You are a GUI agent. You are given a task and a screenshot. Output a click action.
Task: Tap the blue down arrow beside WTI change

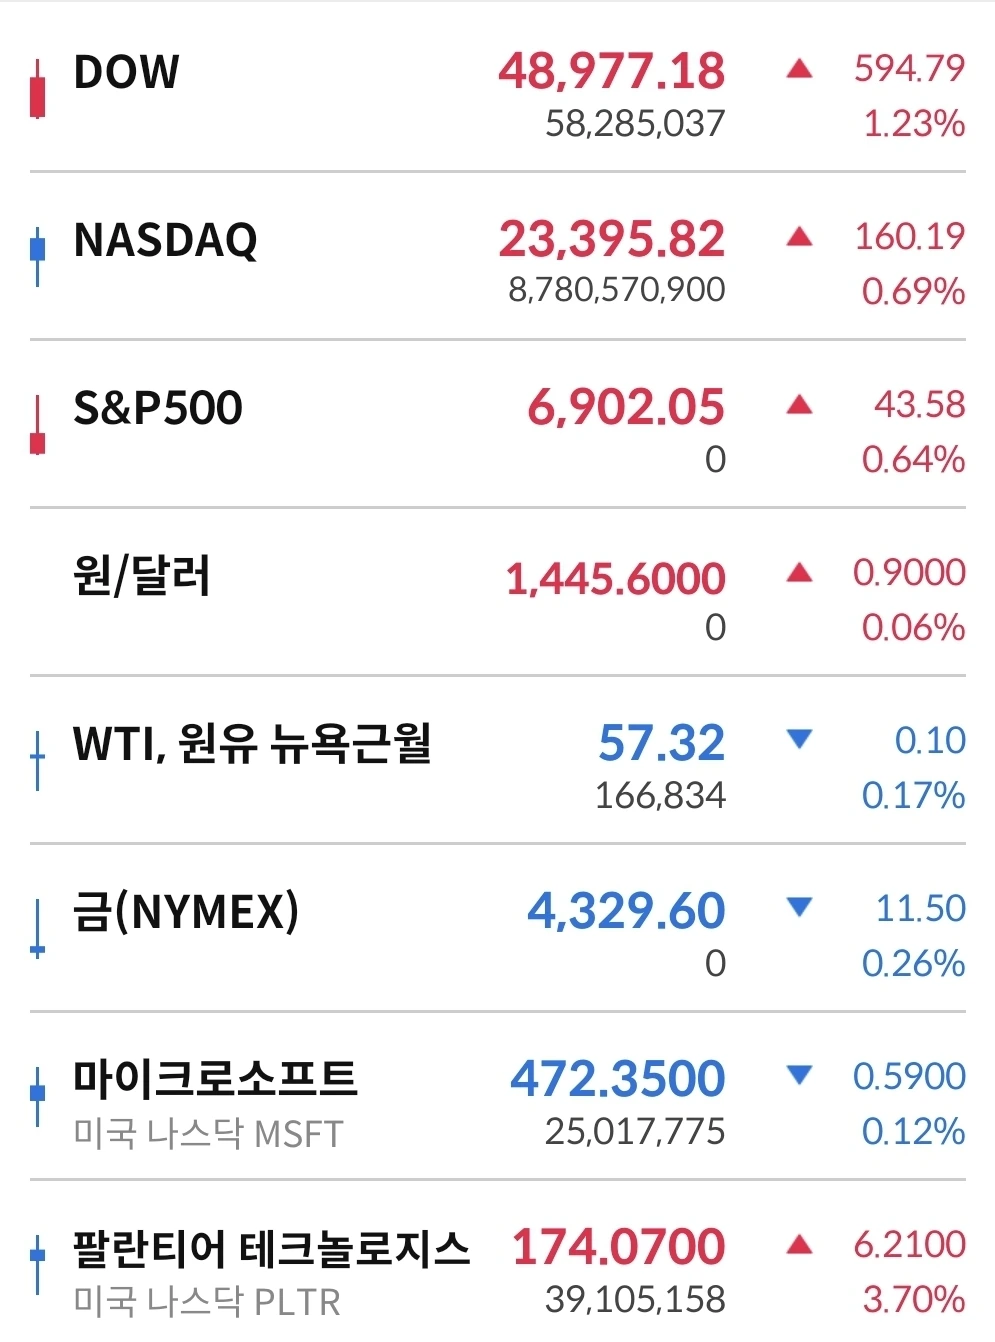point(799,739)
